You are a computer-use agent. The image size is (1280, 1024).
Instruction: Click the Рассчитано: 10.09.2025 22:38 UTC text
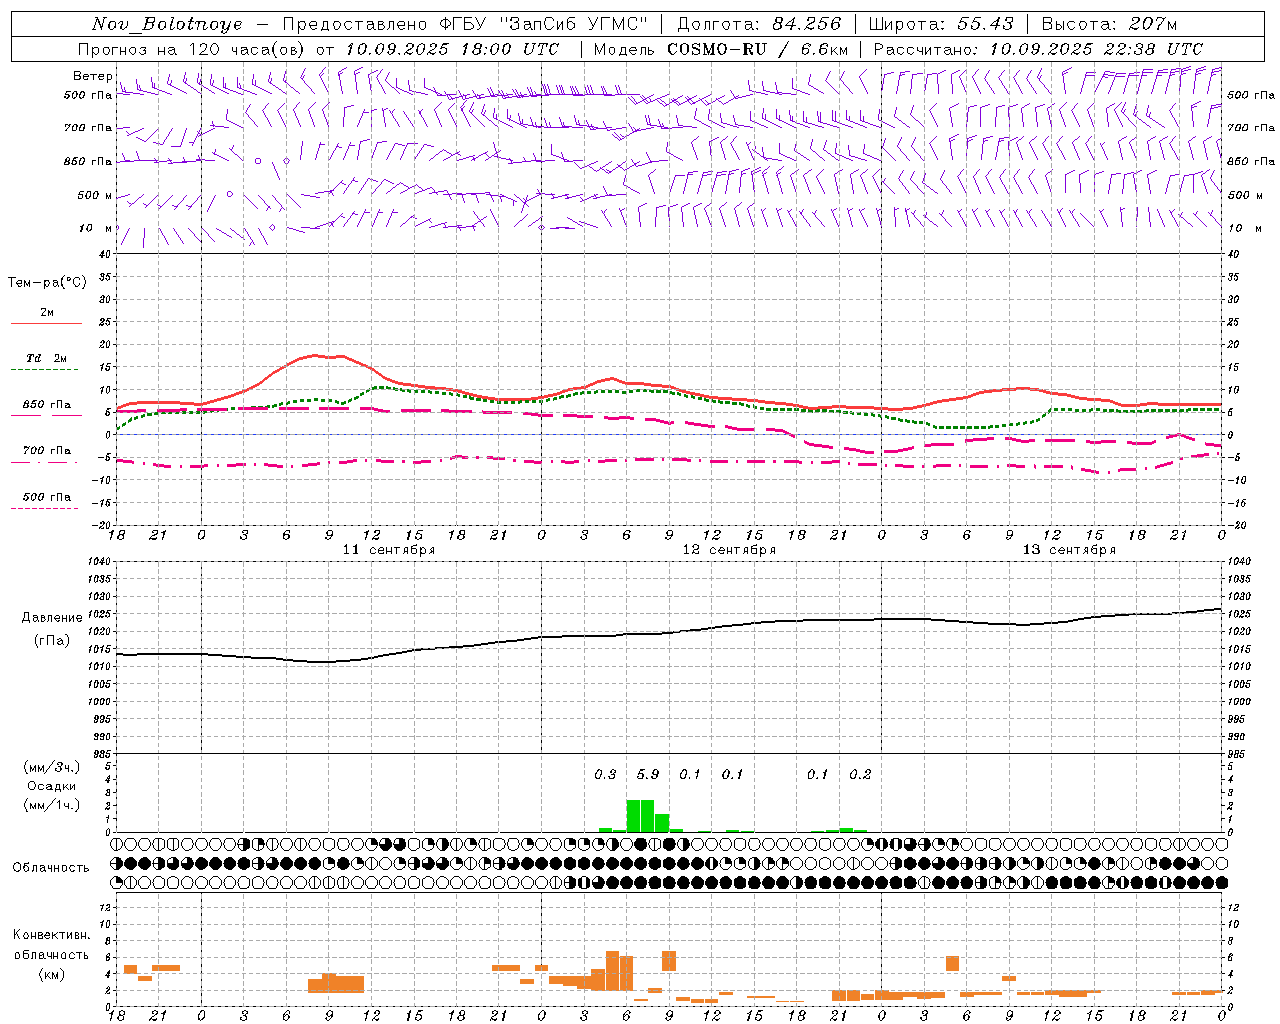[x=1038, y=49]
